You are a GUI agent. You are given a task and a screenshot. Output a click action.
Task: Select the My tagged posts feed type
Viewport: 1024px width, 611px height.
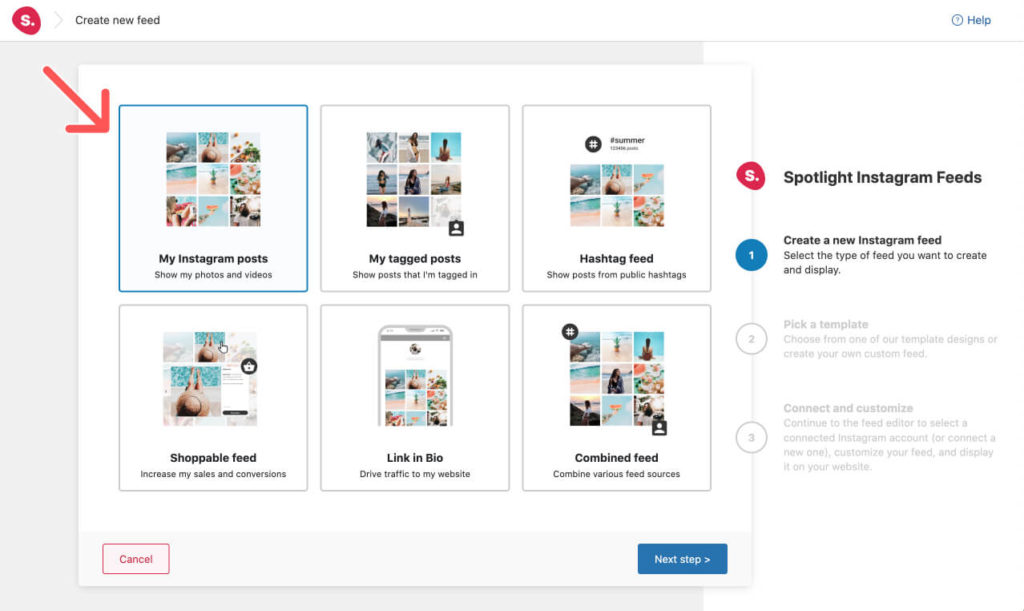tap(414, 196)
